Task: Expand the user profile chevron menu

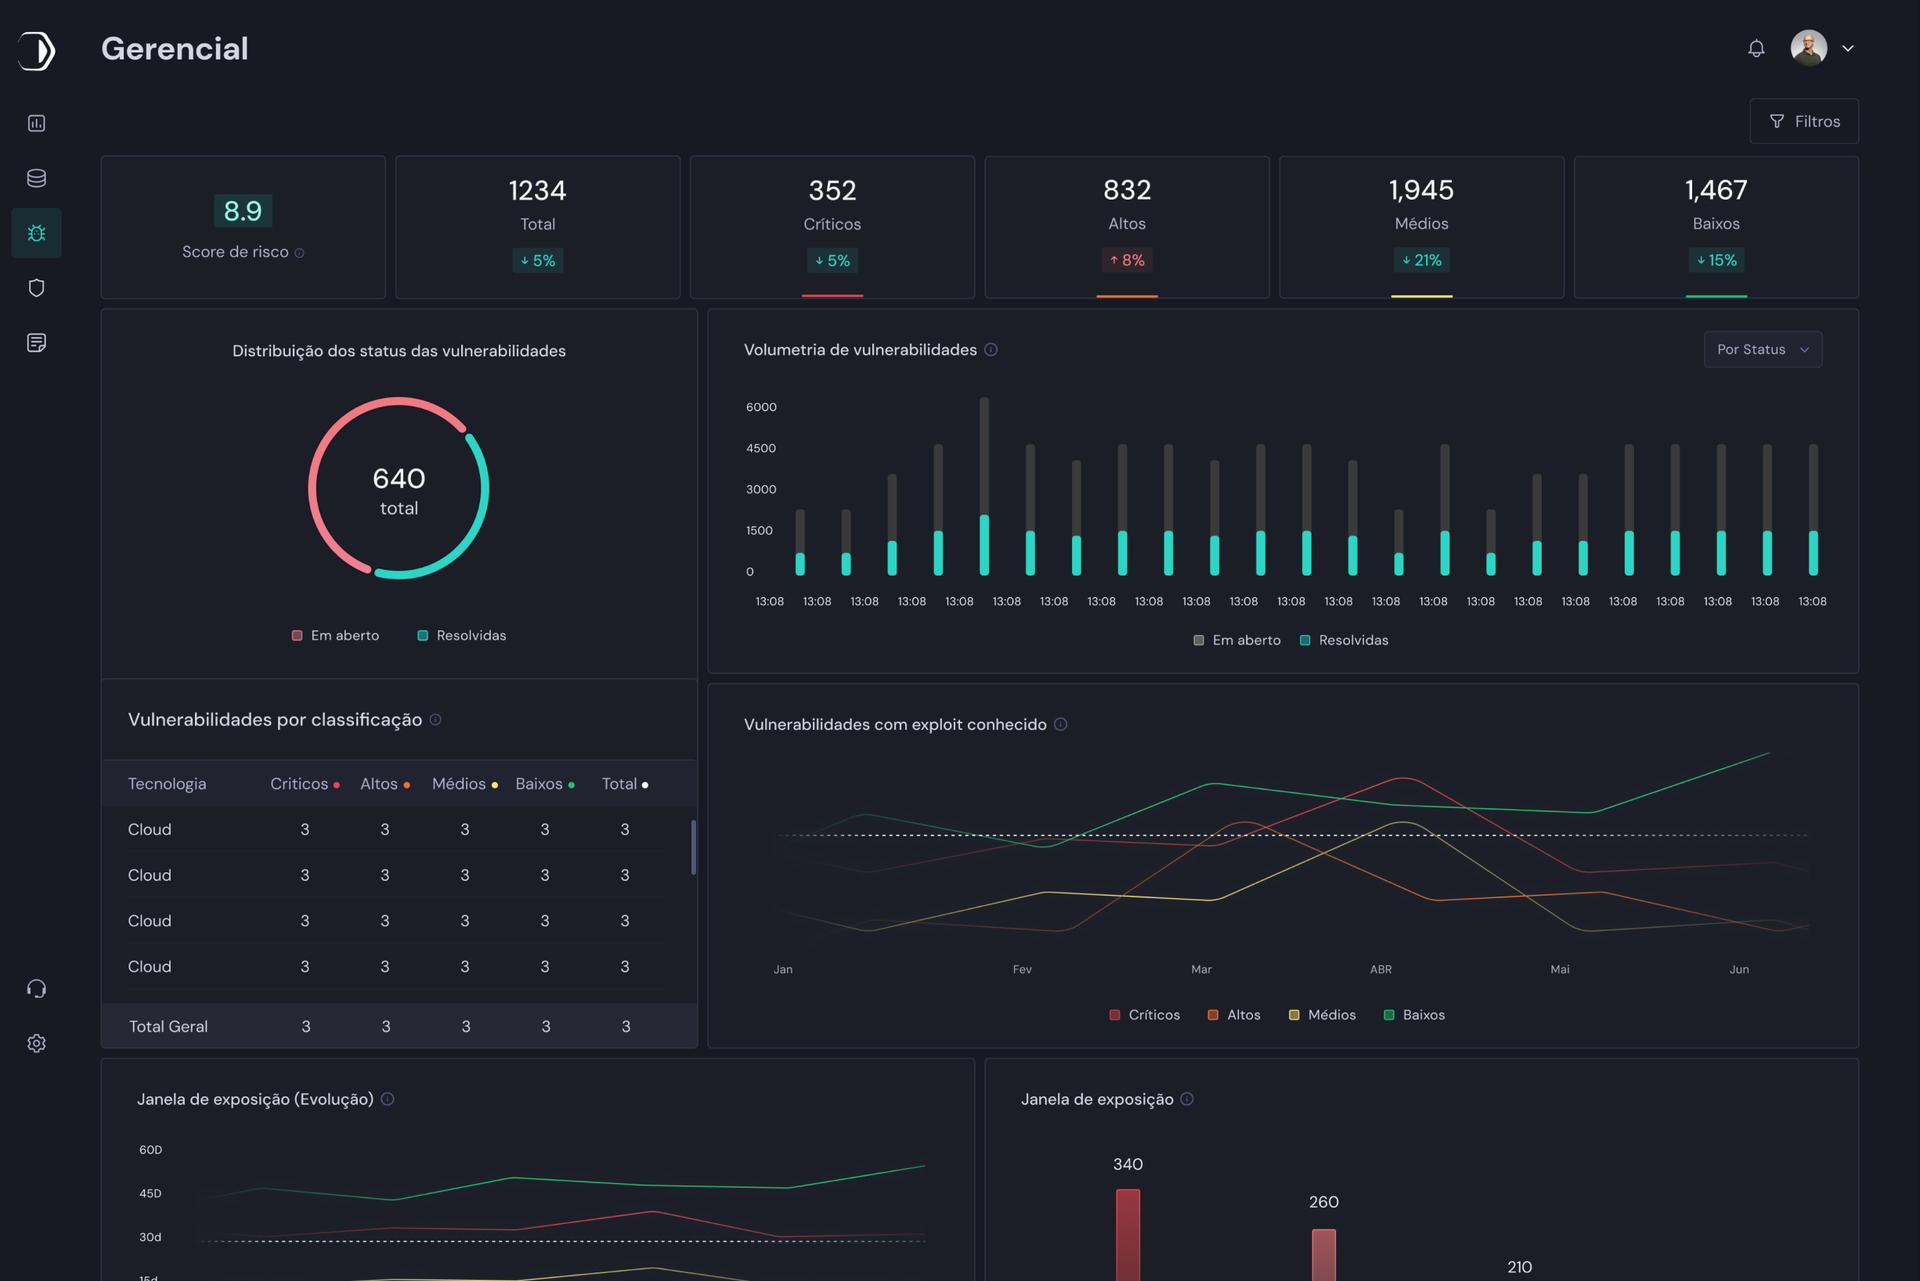Action: tap(1848, 48)
